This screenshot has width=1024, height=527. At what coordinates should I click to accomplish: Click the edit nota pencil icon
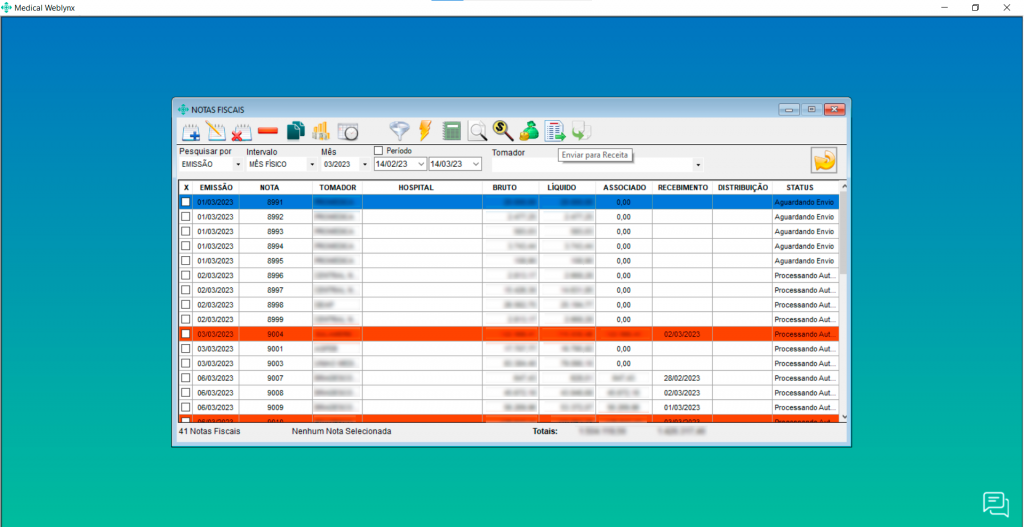click(x=216, y=131)
